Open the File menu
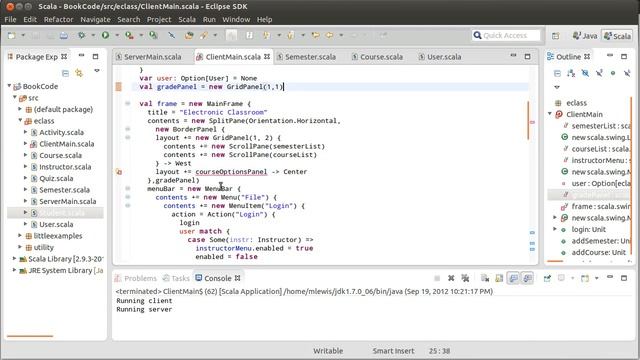Viewport: 640px width, 360px height. pos(10,19)
